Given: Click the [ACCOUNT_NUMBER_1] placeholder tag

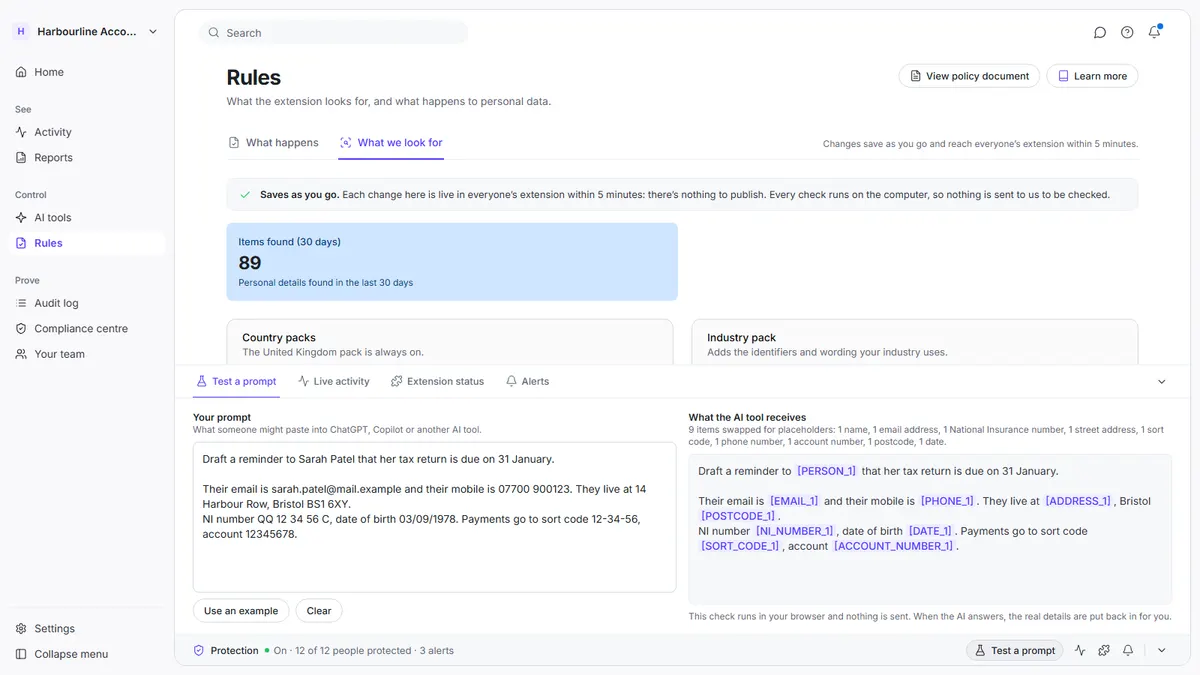Looking at the screenshot, I should tap(894, 546).
